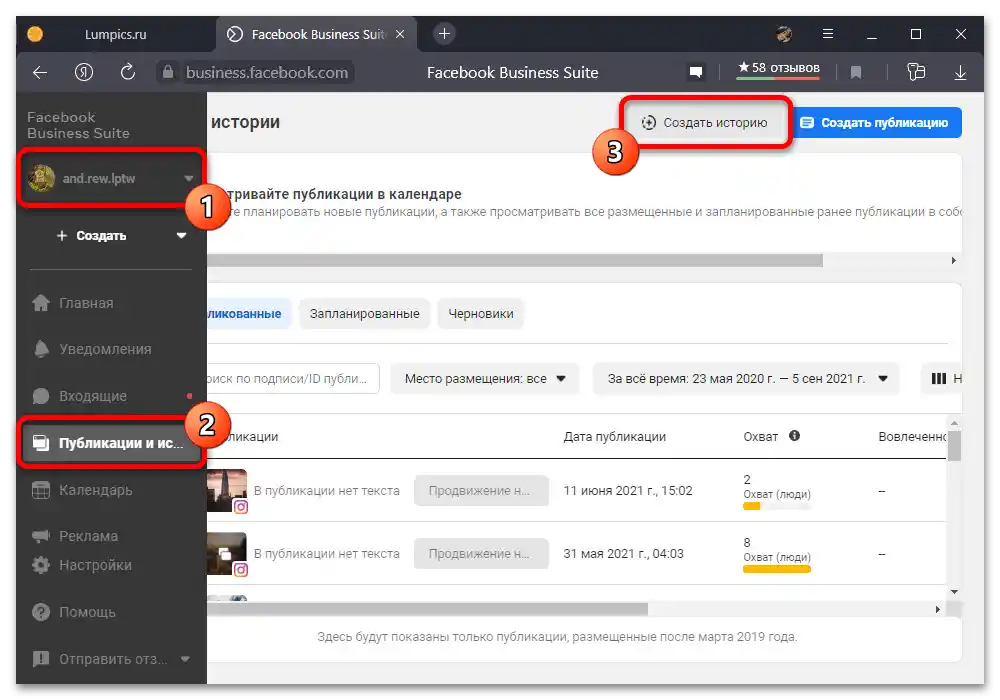Click the banner horizontal scrollbar

click(x=514, y=261)
